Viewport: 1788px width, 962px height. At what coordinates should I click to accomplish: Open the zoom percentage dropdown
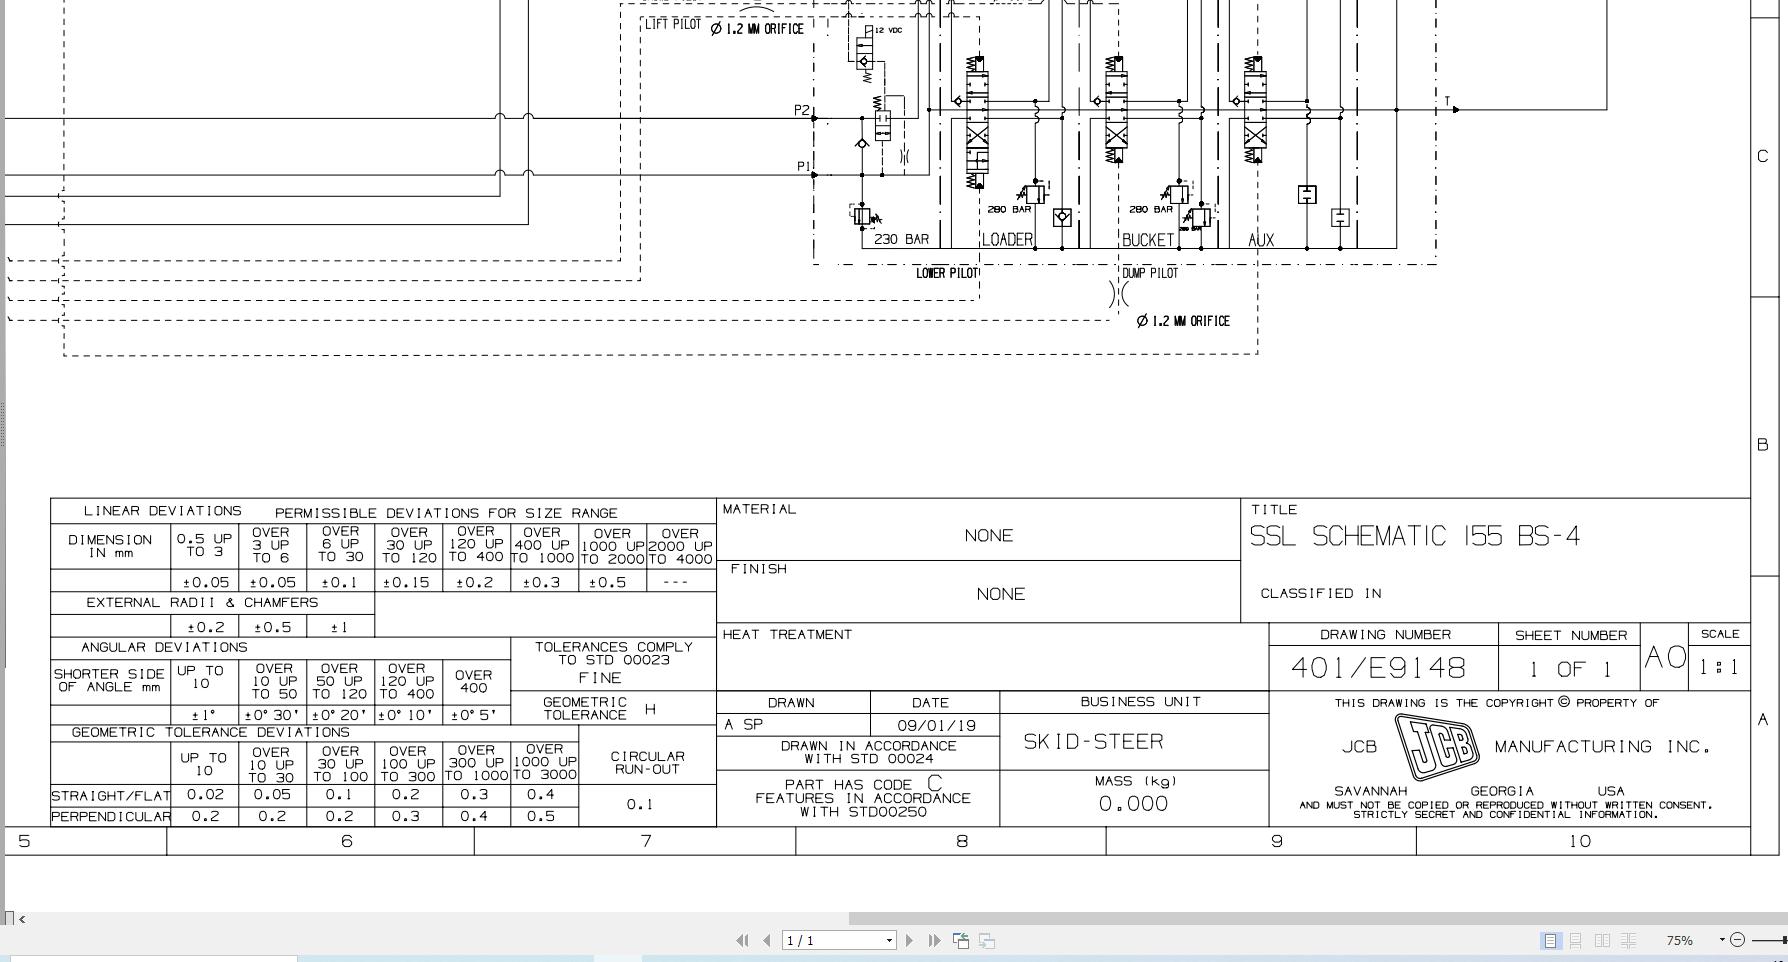tap(1721, 939)
